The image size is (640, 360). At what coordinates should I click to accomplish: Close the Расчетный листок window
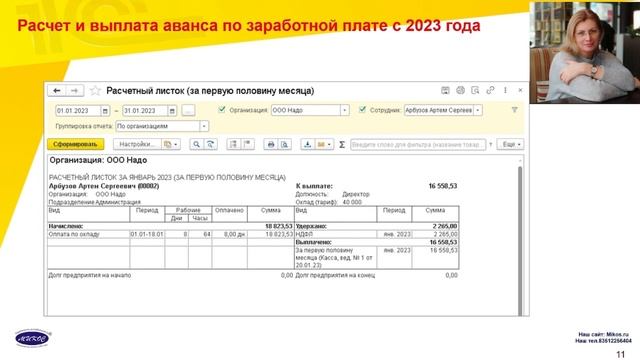point(520,90)
